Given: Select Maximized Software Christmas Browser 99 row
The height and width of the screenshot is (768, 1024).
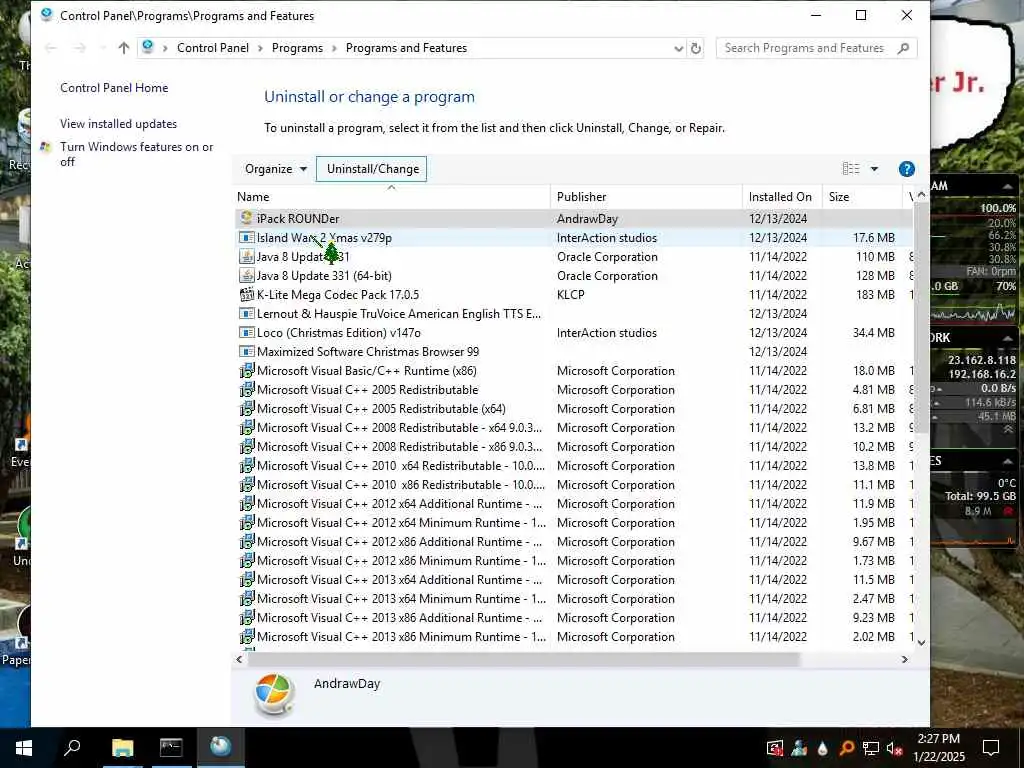Looking at the screenshot, I should click(x=573, y=352).
